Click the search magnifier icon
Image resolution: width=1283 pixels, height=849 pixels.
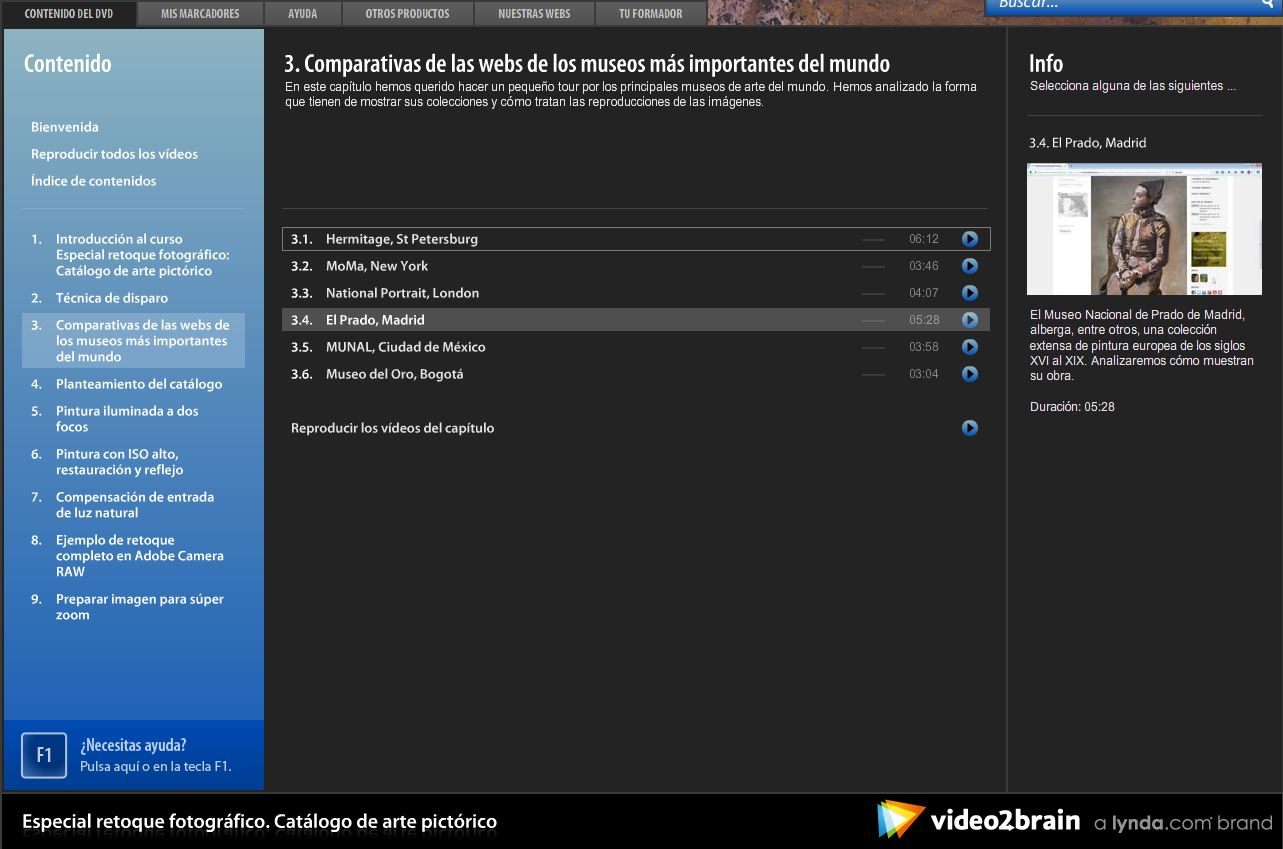click(1267, 5)
